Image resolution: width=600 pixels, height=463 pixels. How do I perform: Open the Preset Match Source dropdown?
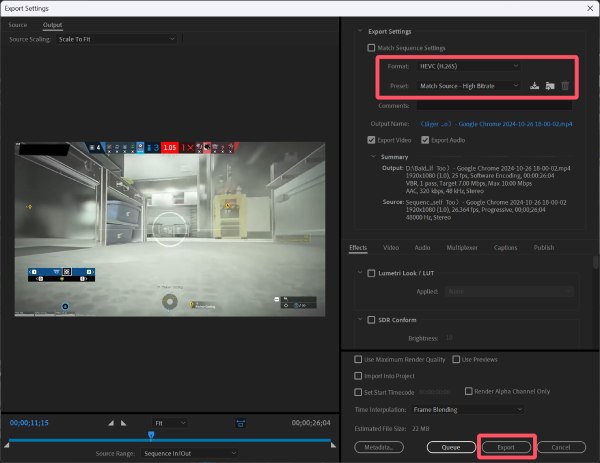point(468,86)
